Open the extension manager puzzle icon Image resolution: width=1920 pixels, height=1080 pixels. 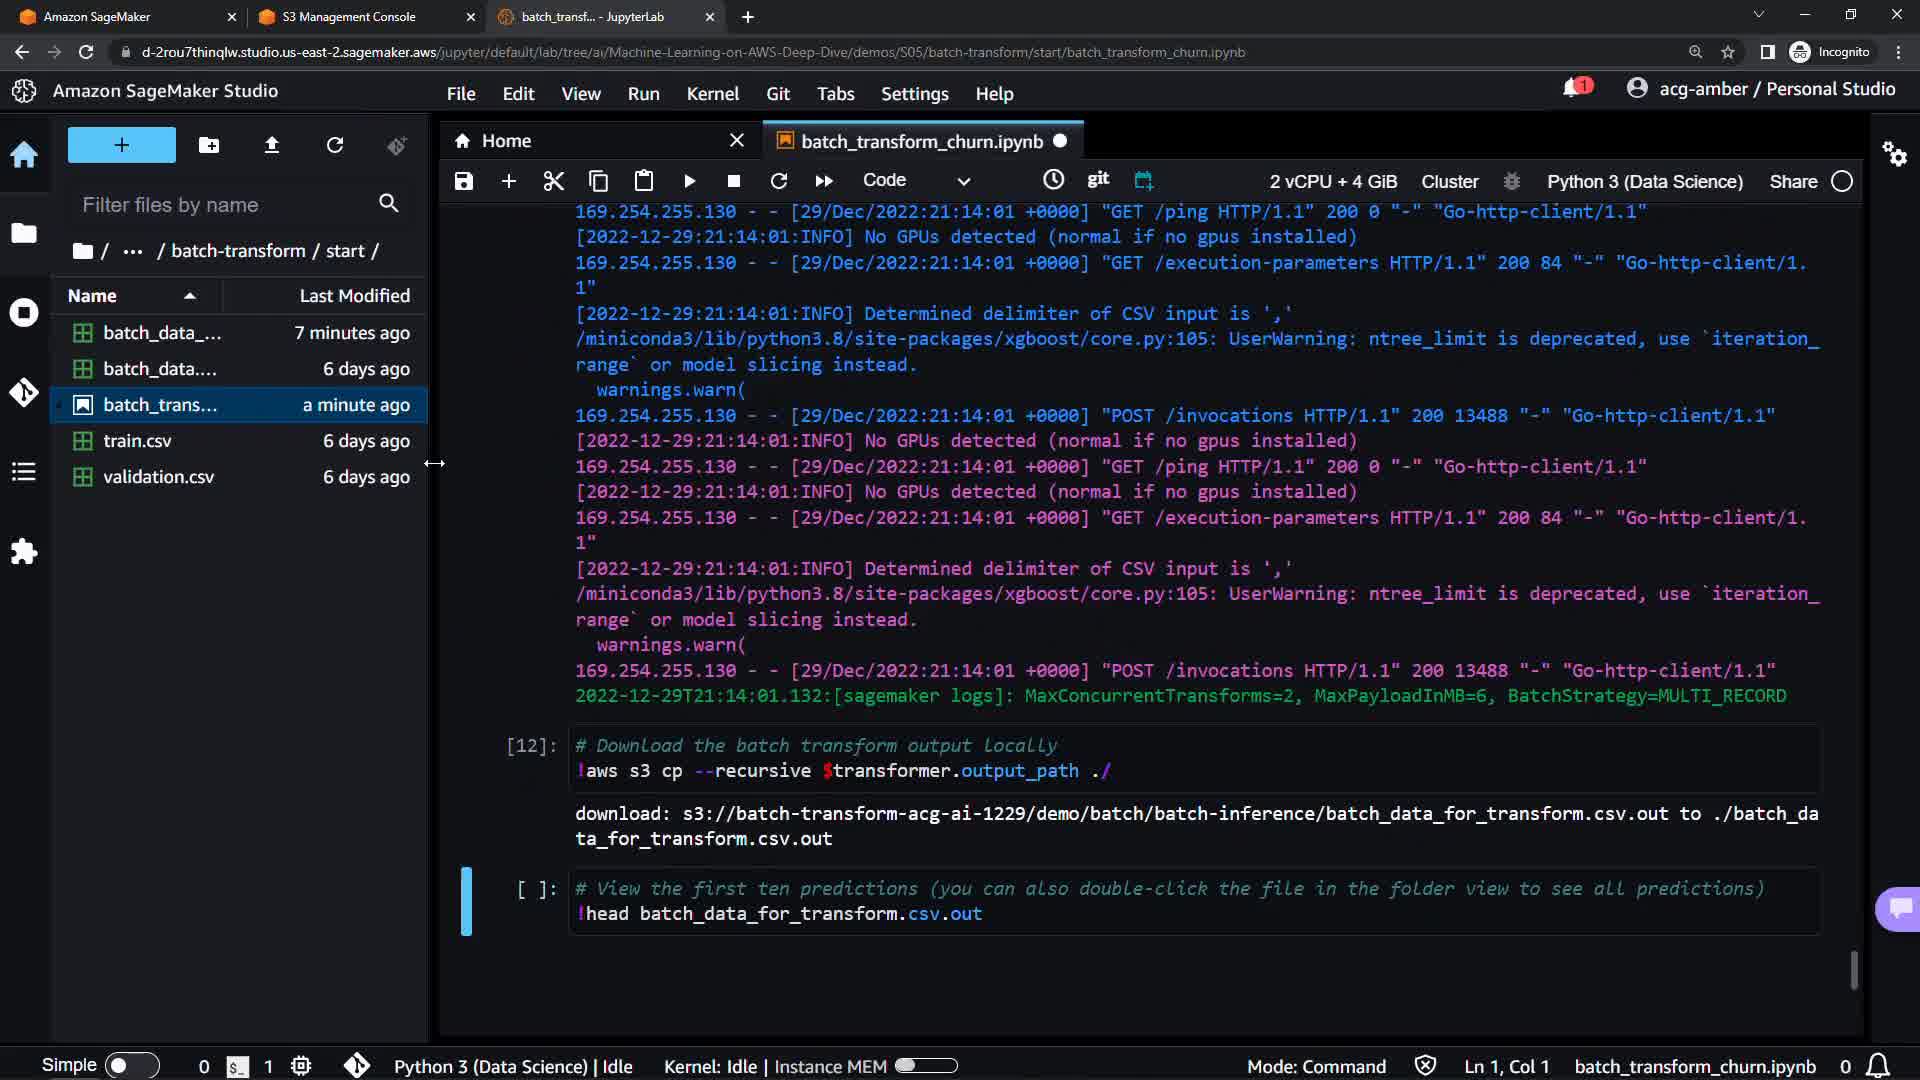point(24,551)
